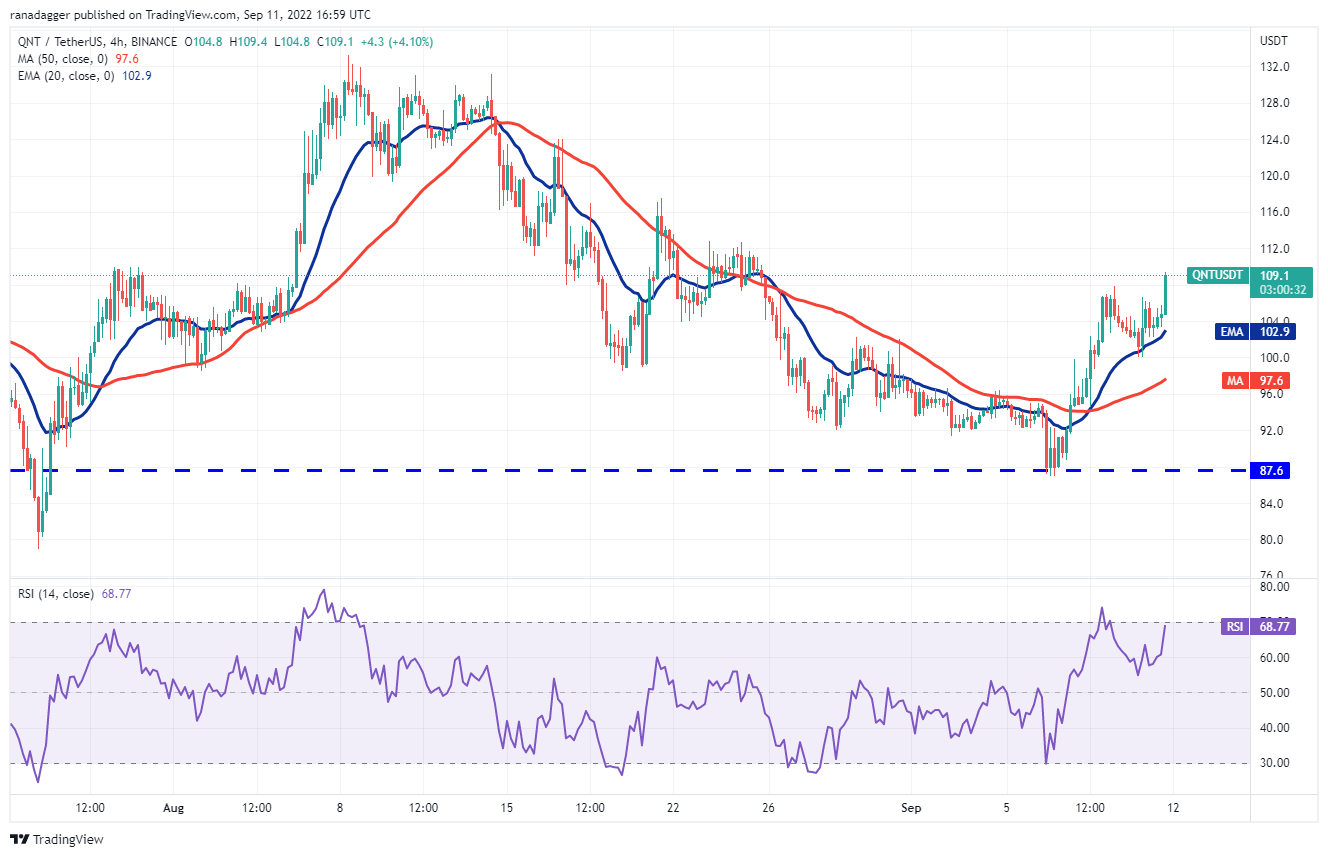This screenshot has width=1328, height=857.
Task: Click the TradingView logo in bottom-left corner
Action: (57, 839)
